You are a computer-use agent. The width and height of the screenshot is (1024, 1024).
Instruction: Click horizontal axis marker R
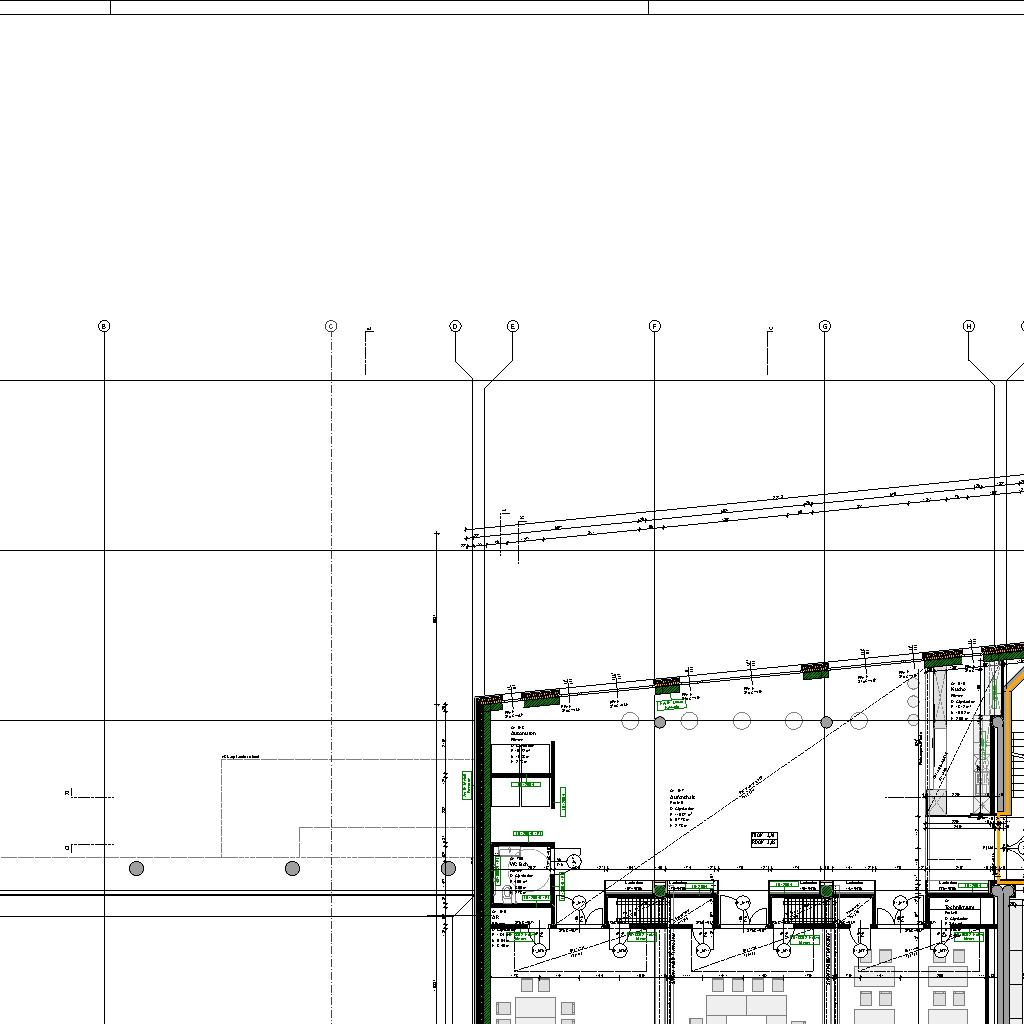coord(68,793)
